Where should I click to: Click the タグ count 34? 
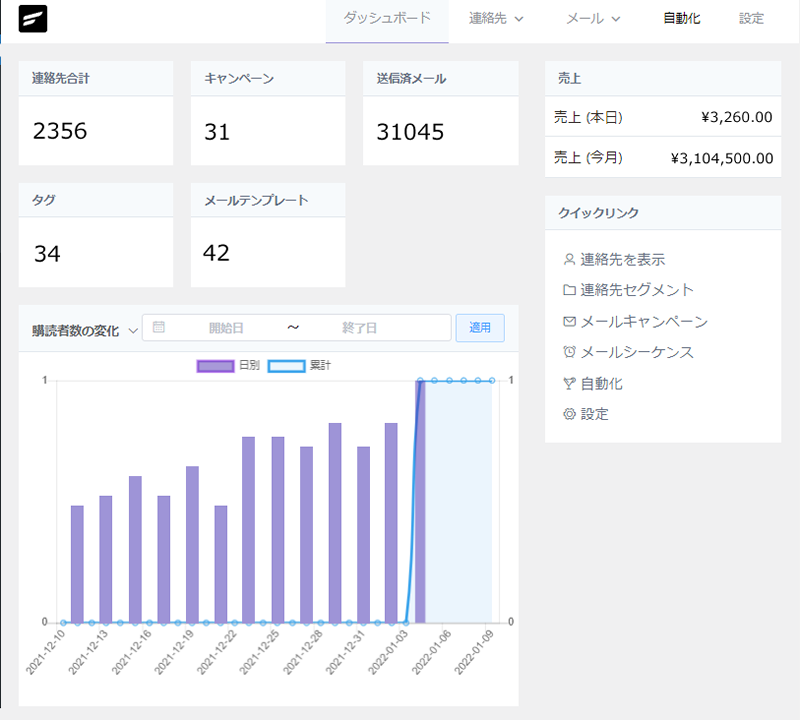[x=47, y=254]
